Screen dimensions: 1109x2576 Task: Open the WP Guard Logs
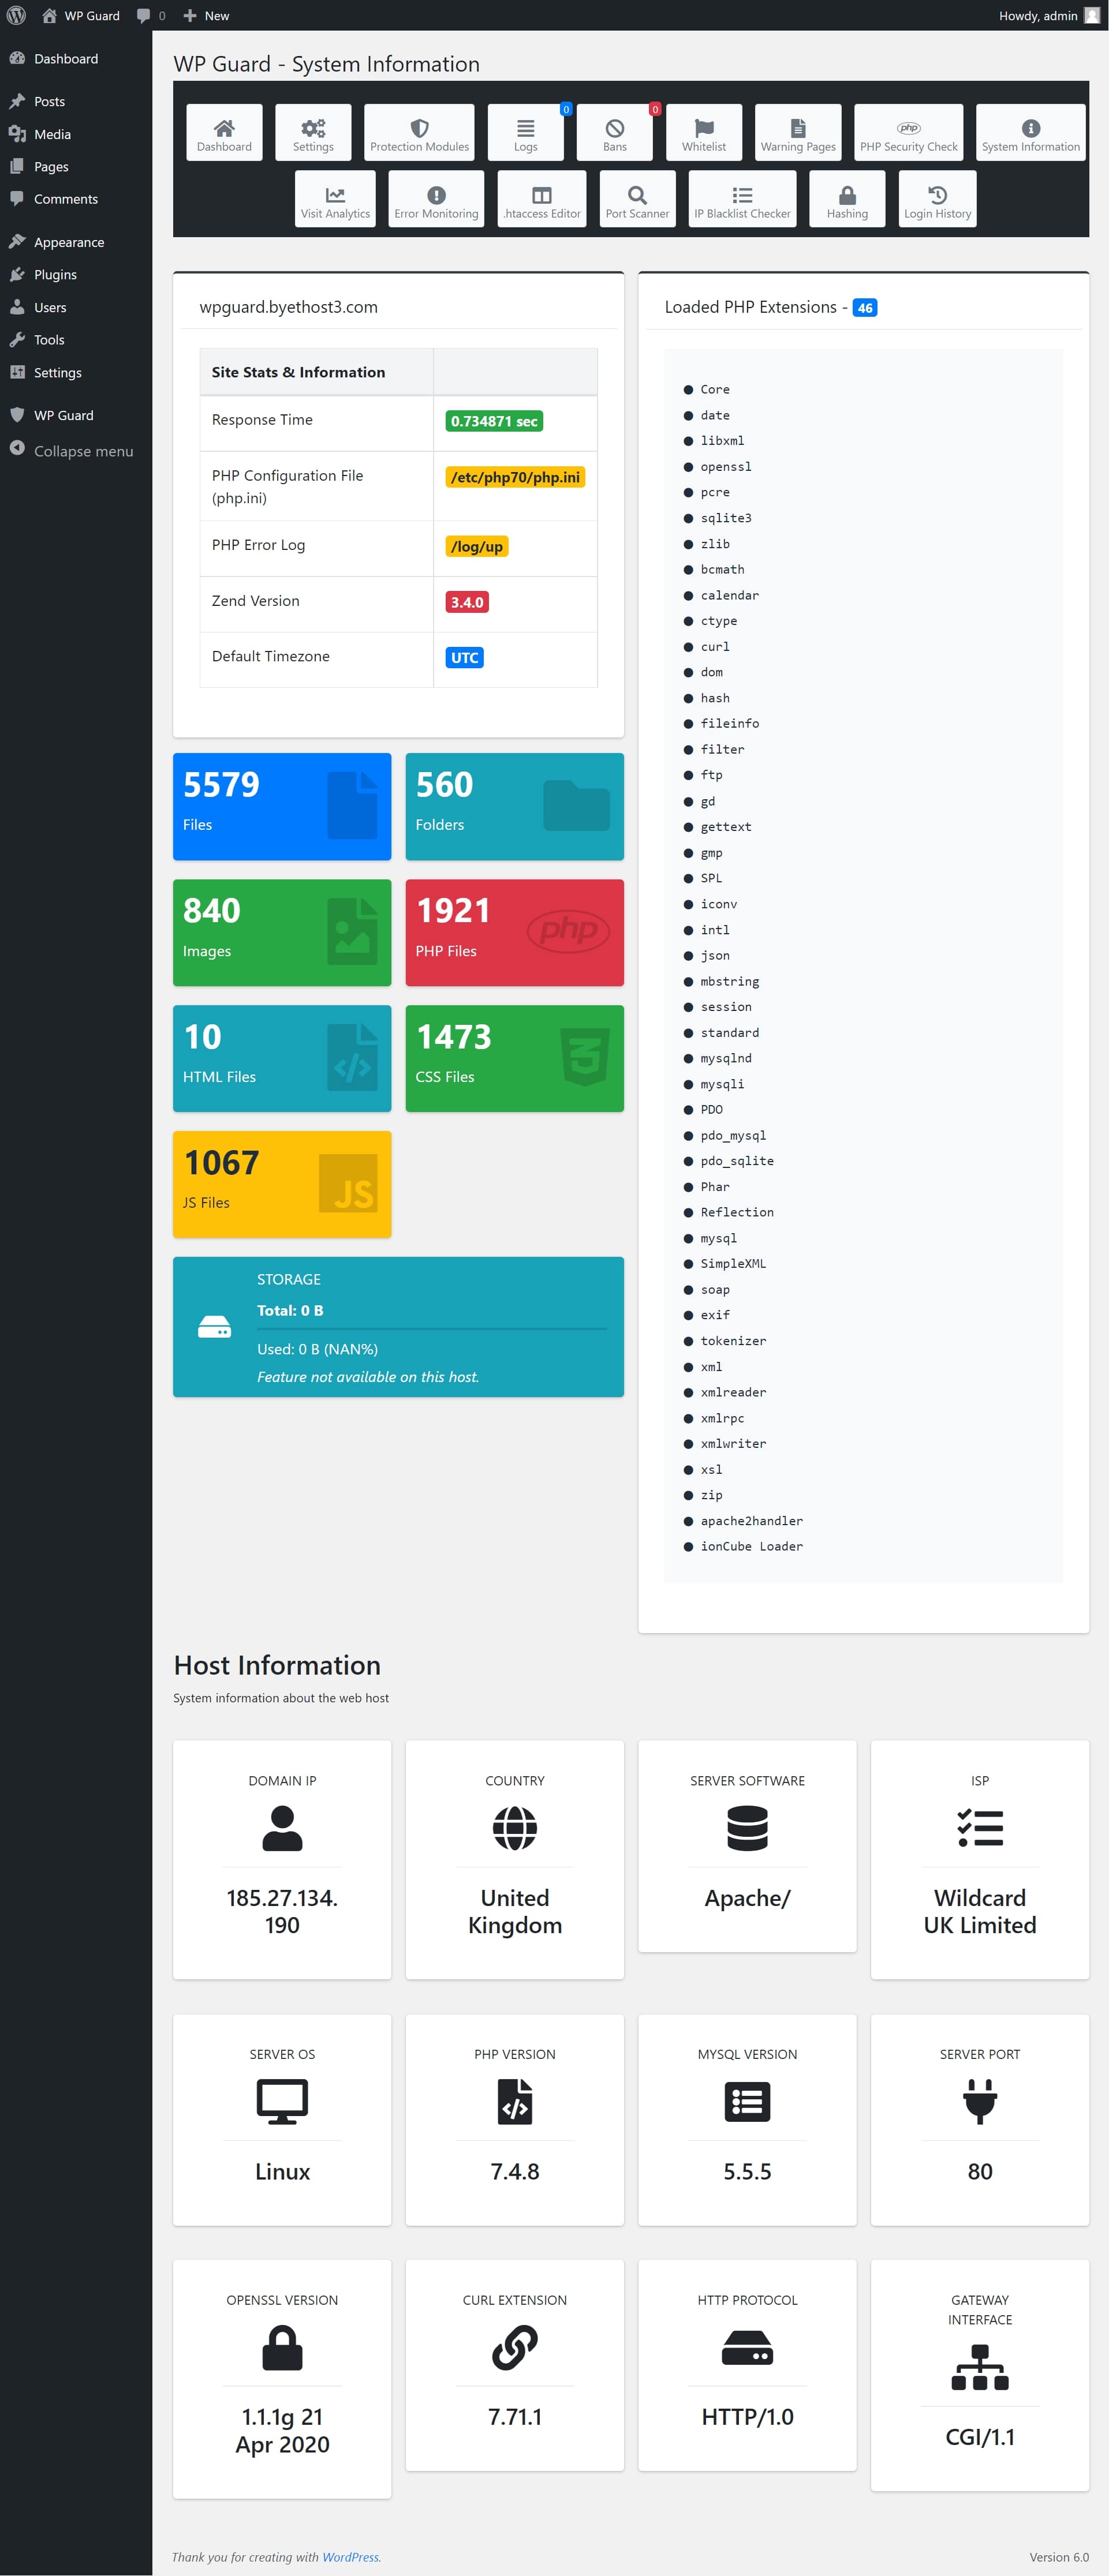525,131
